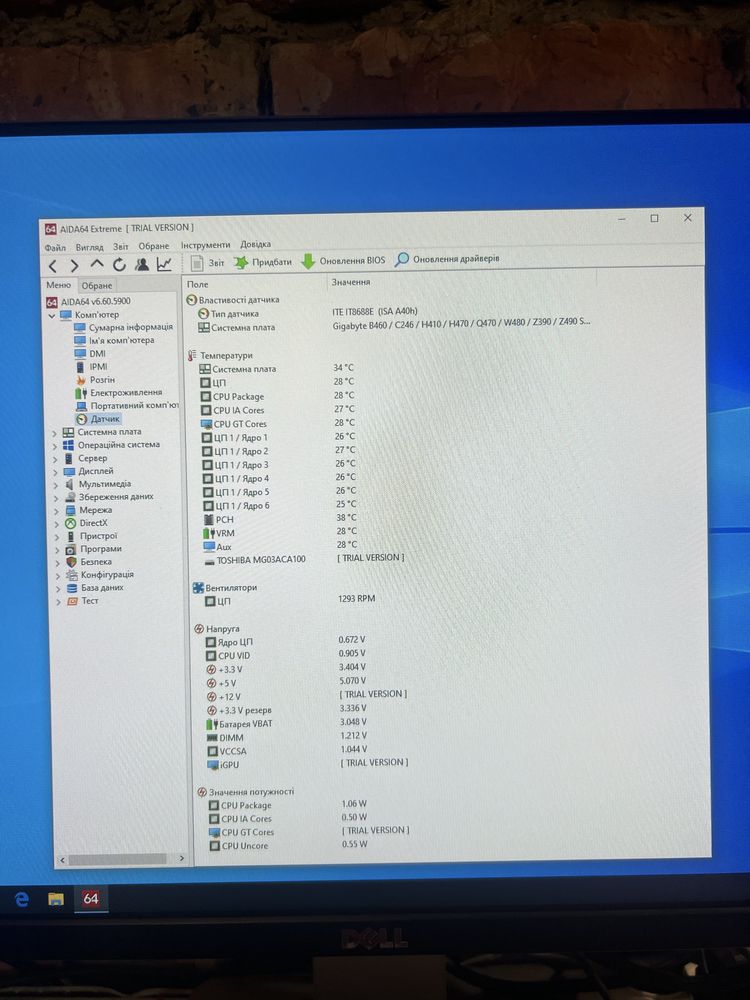Select Сумарна інформація in tree
Image resolution: width=750 pixels, height=1000 pixels.
click(x=123, y=327)
